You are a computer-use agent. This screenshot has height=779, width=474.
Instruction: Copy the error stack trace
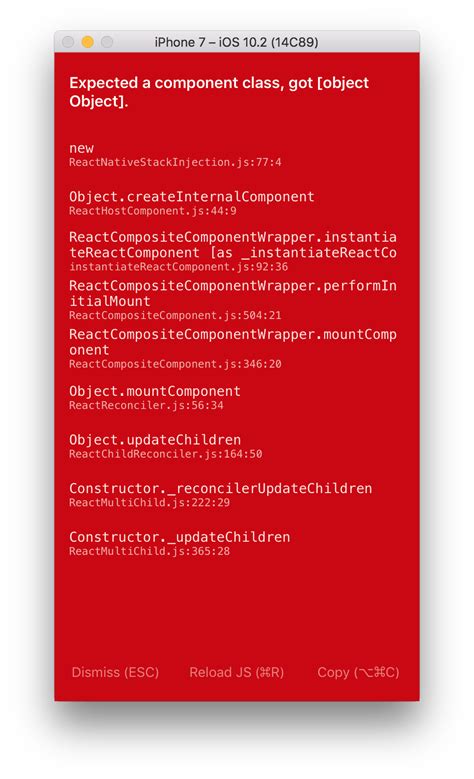click(x=358, y=672)
